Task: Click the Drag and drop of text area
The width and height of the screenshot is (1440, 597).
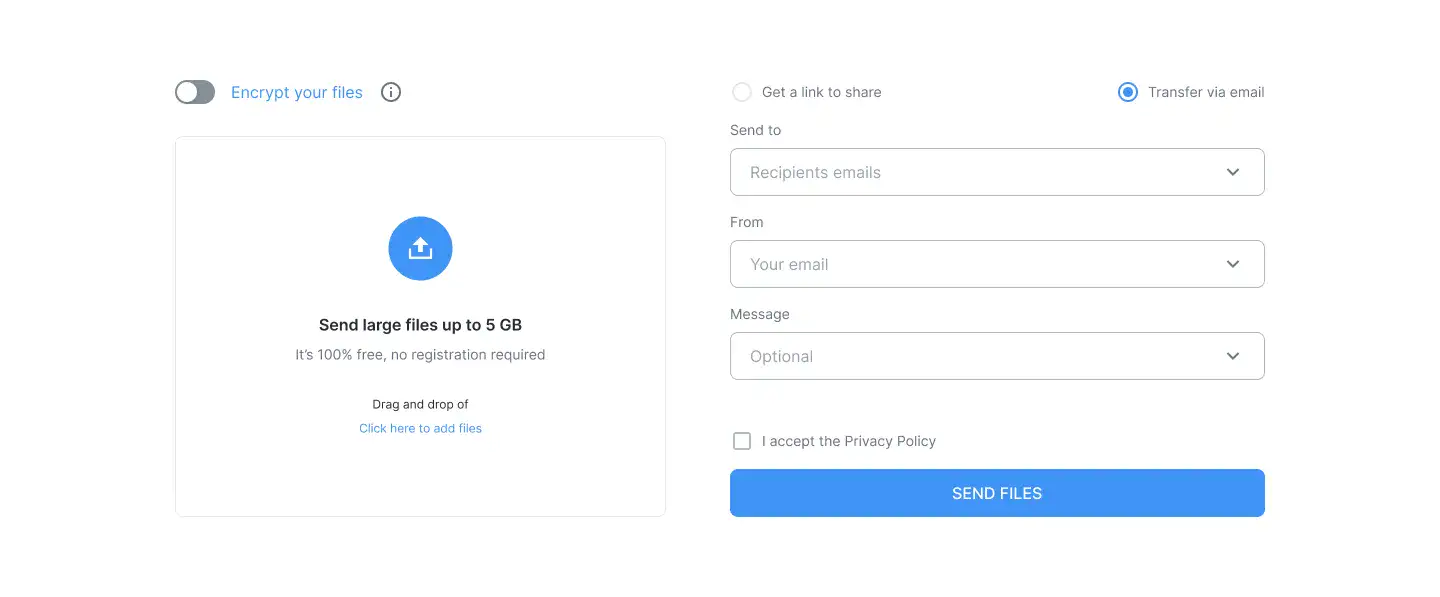Action: point(420,404)
